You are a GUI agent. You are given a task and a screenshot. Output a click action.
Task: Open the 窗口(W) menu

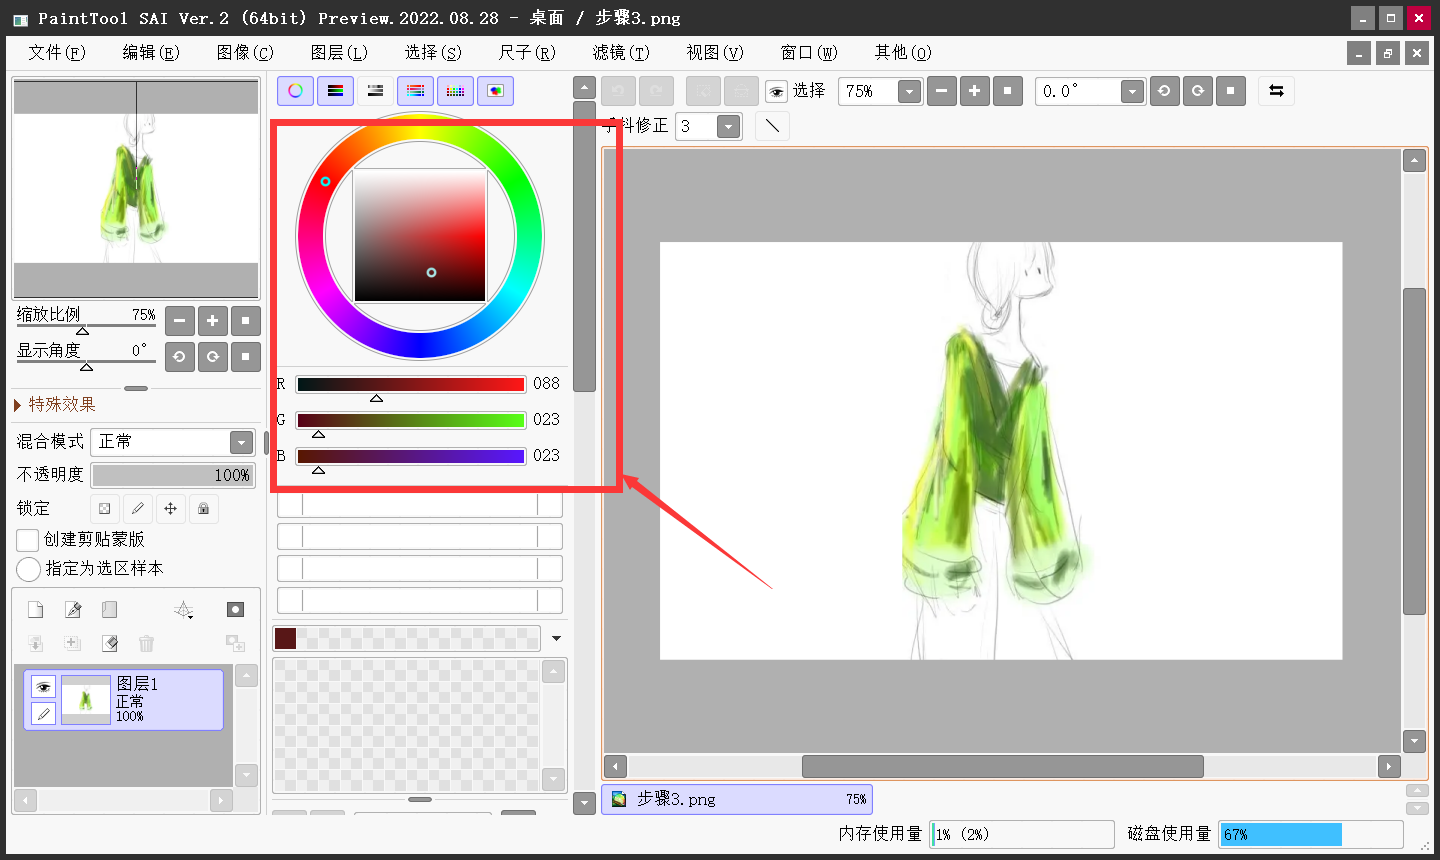809,53
